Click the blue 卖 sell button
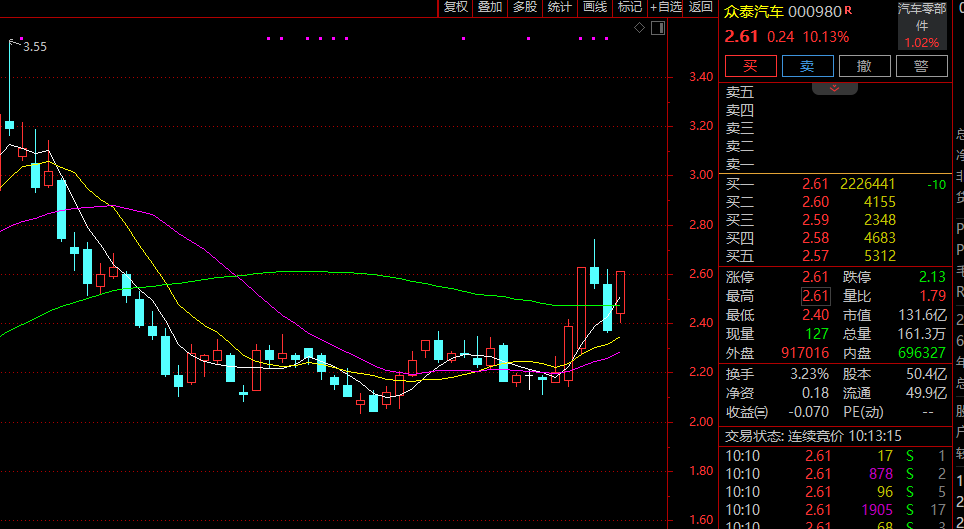The height and width of the screenshot is (529, 964). (x=807, y=66)
